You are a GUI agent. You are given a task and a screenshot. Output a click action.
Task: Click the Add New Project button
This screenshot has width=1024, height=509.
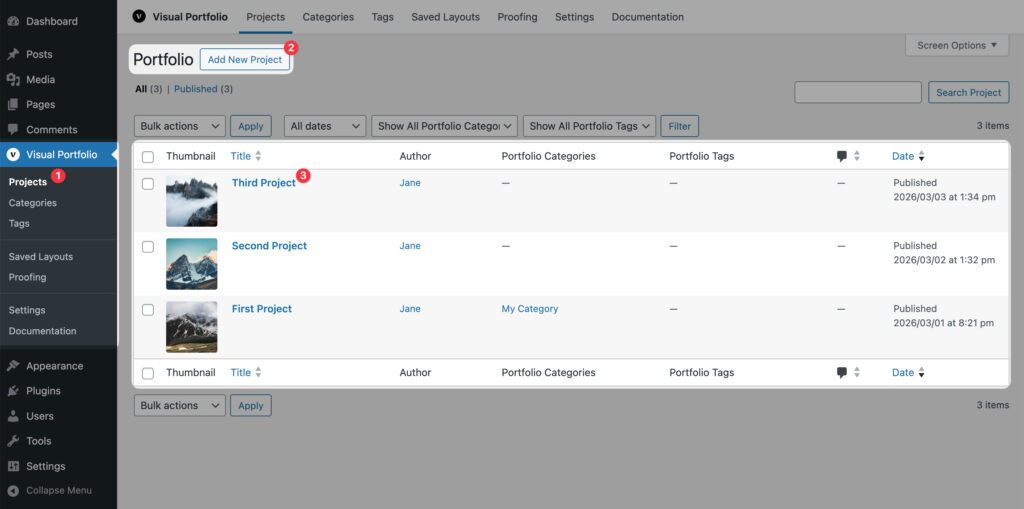[x=245, y=60]
